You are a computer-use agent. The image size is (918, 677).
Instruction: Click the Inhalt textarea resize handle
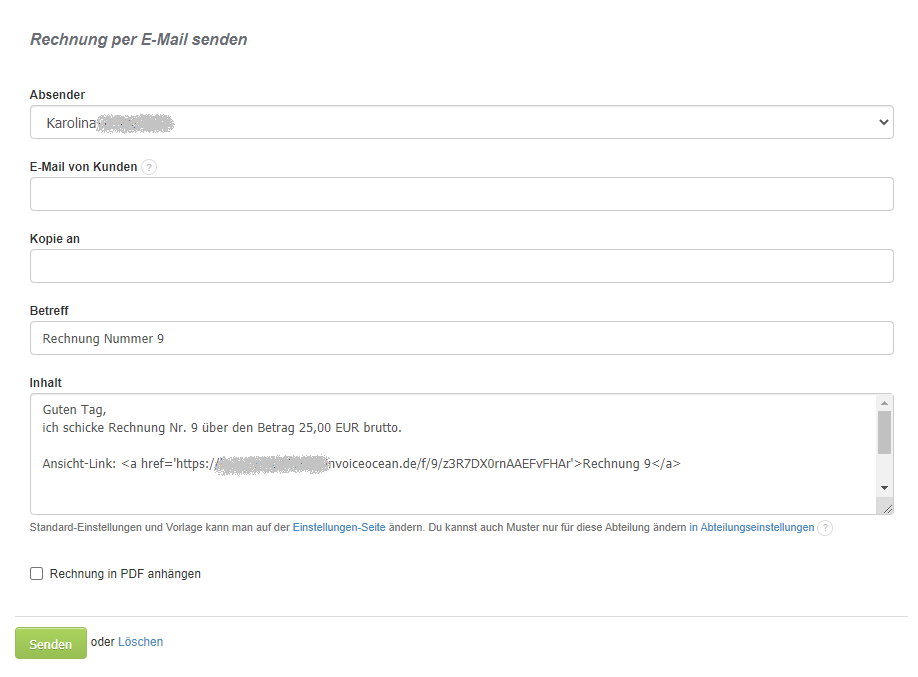887,508
